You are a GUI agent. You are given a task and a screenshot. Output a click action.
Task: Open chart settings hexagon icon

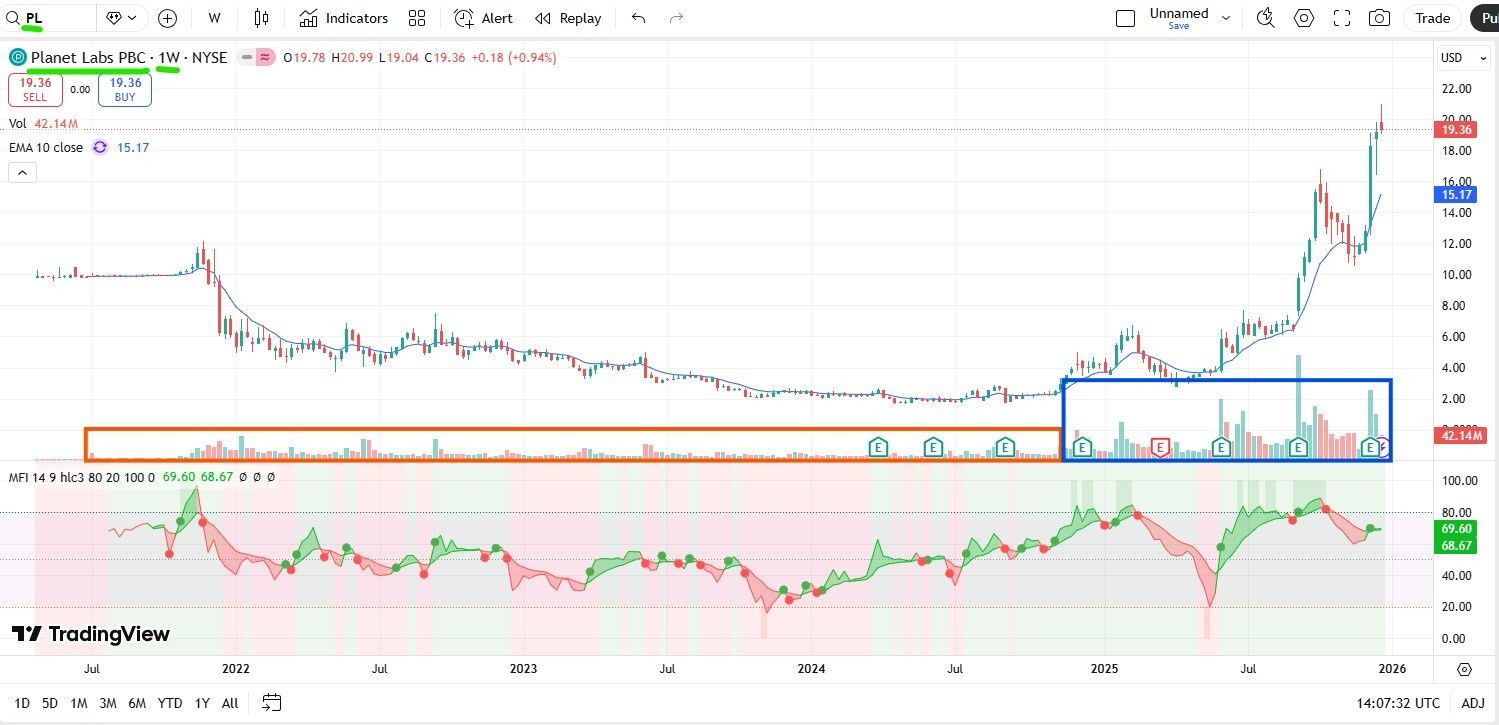[x=1304, y=18]
